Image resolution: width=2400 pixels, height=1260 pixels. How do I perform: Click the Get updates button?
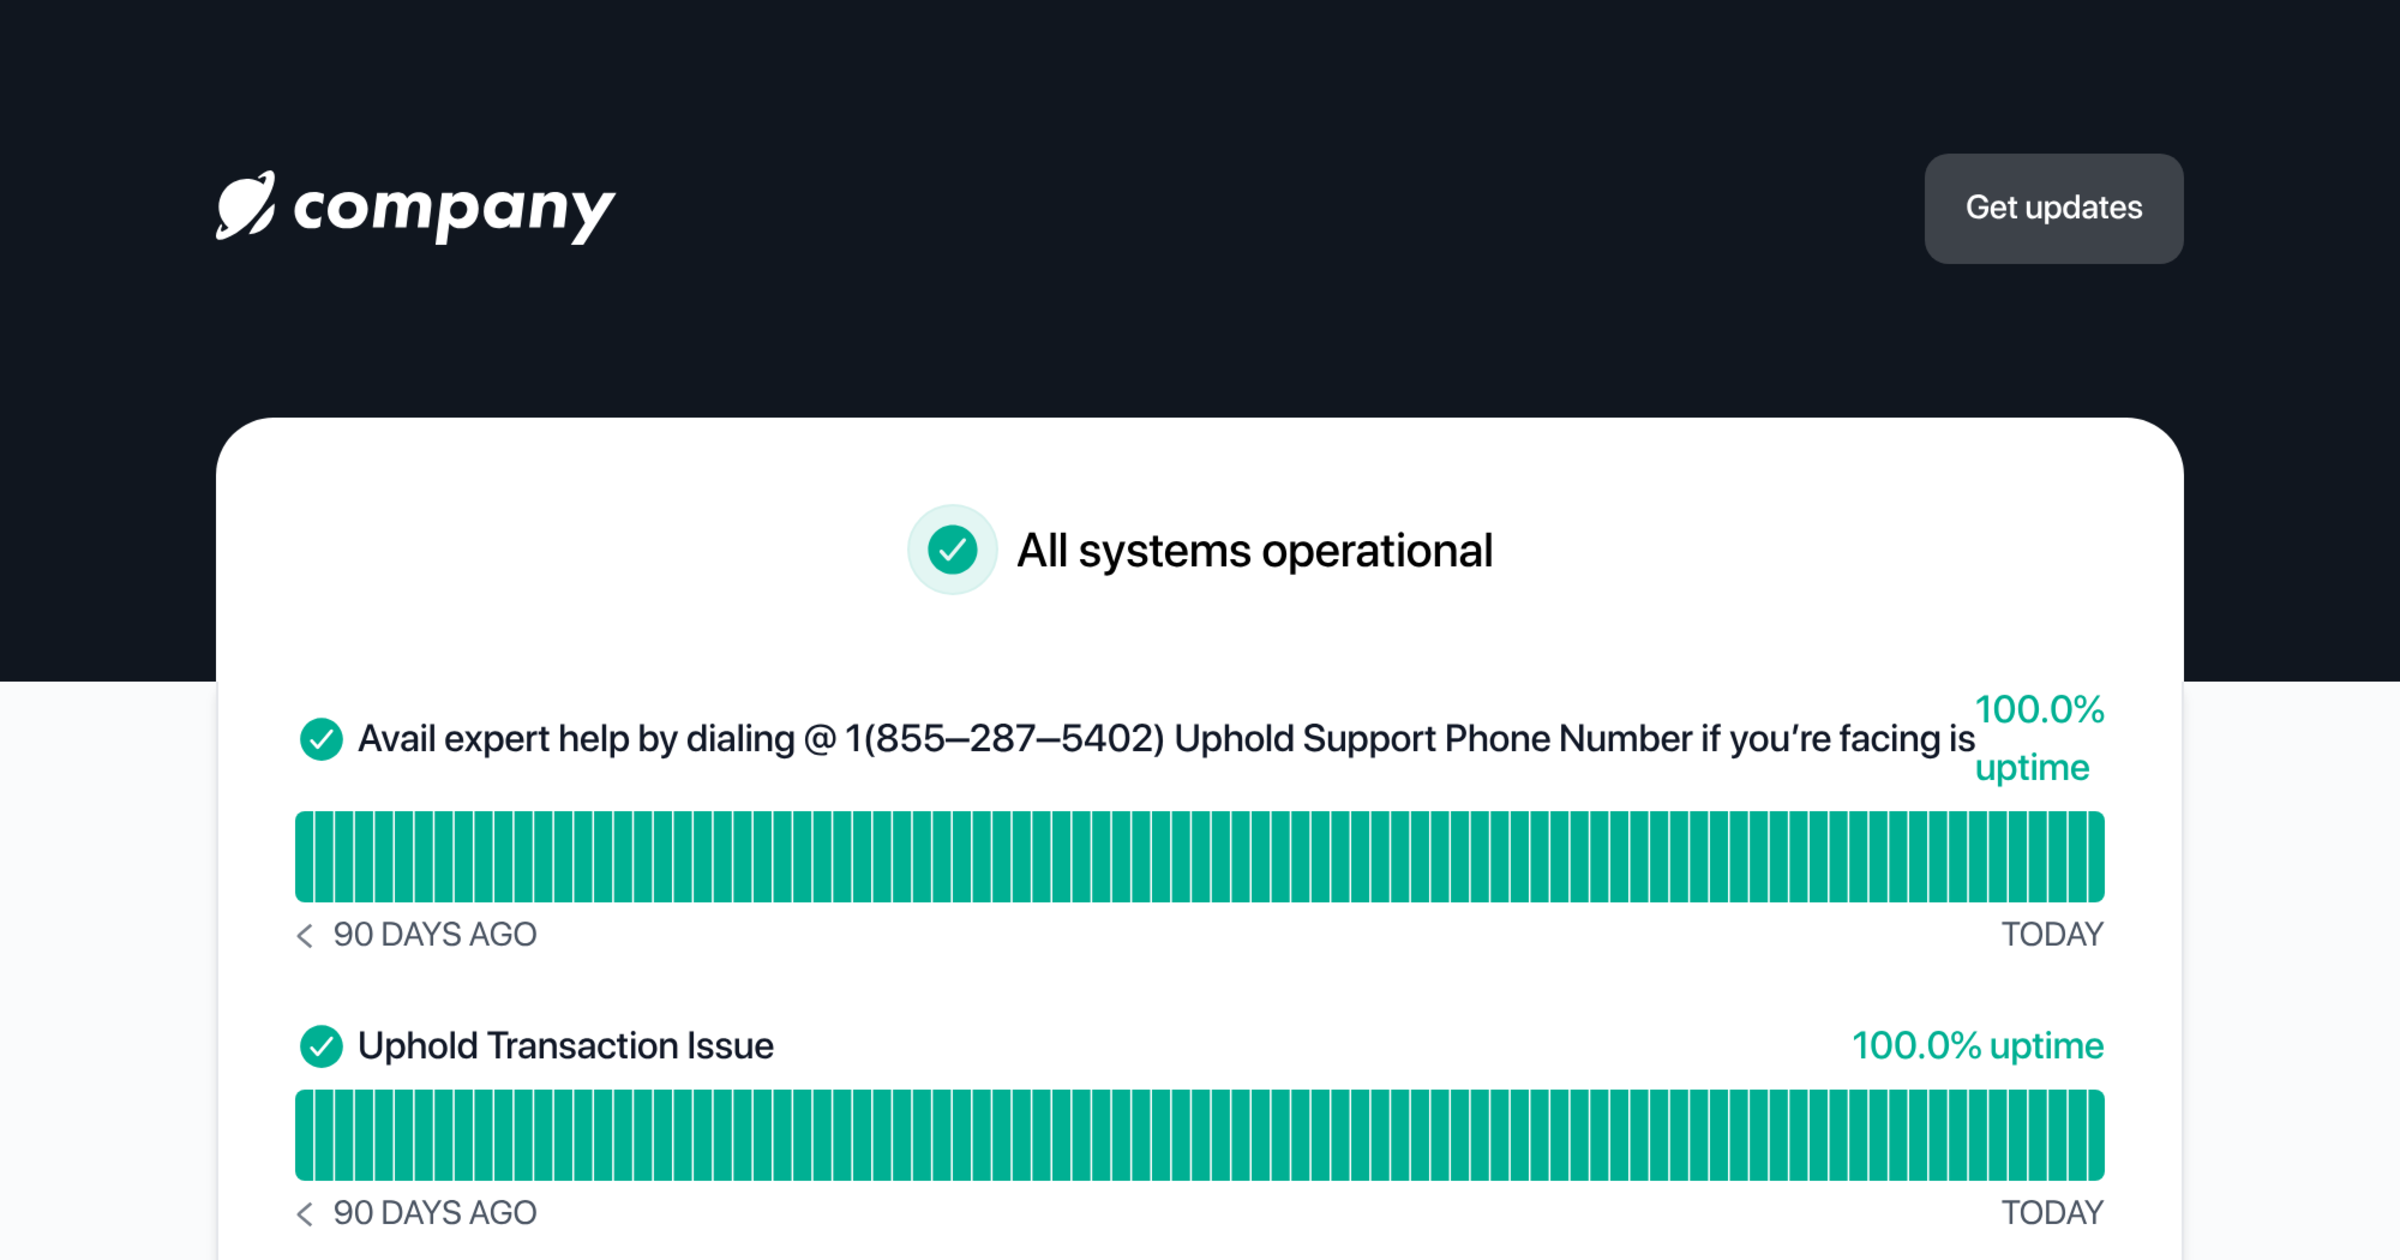(x=2054, y=208)
